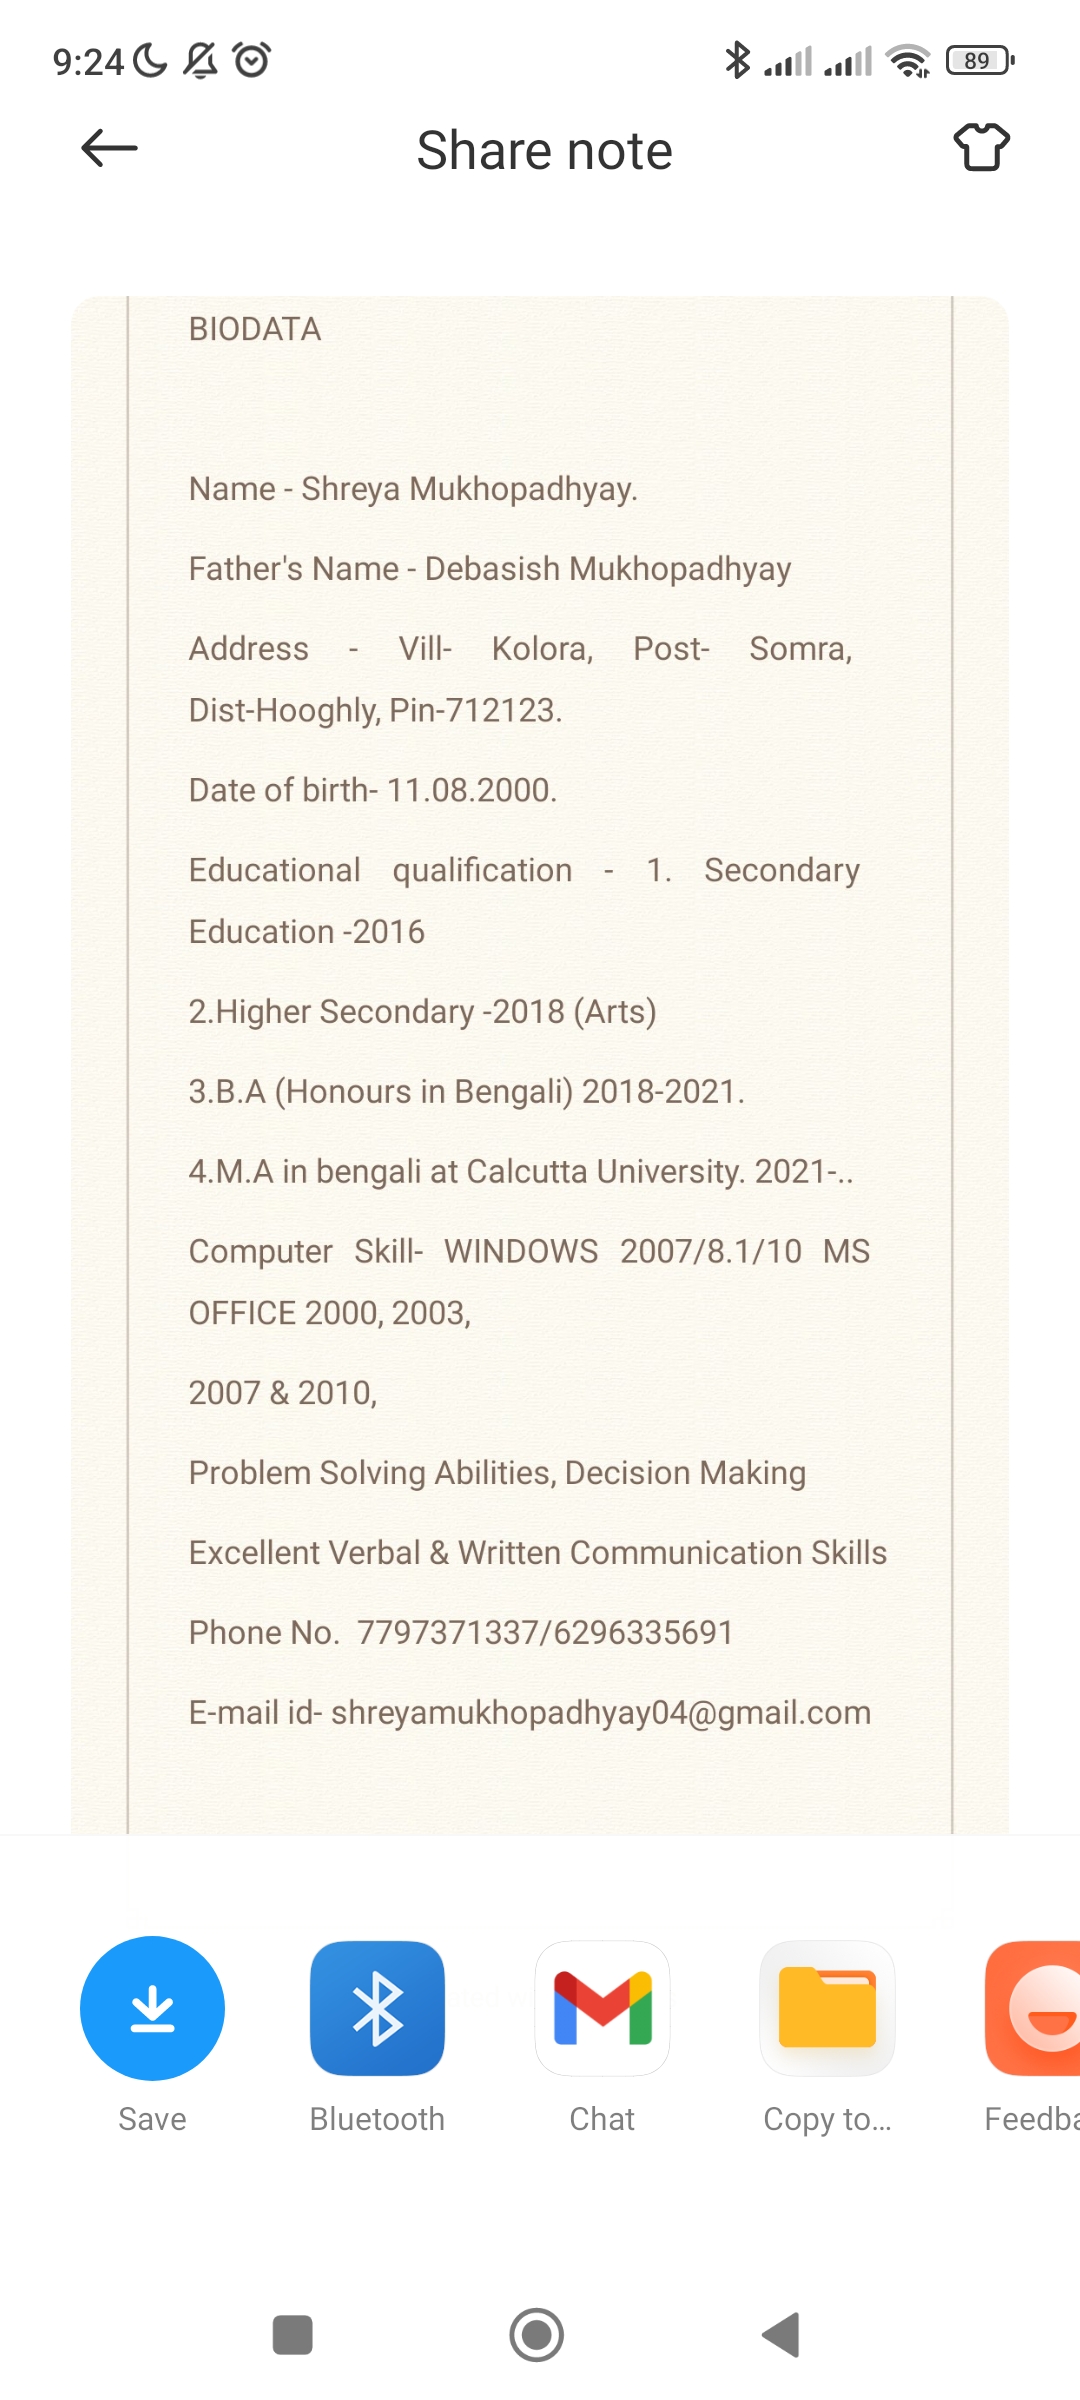Tap the battery indicator in status bar
The width and height of the screenshot is (1080, 2400).
980,61
